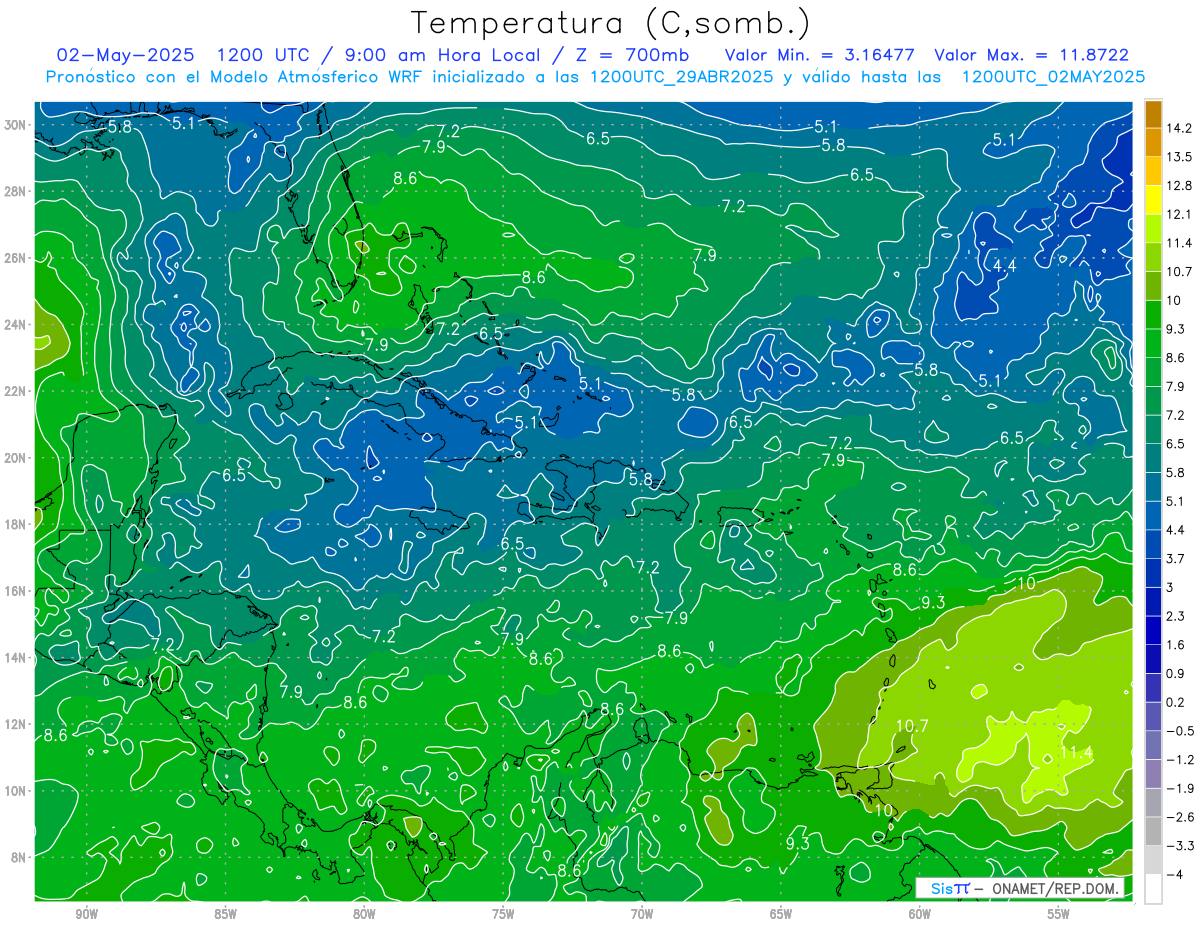Screen dimensions: 1200x927
Task: Click the 11.4 contour label on the map
Action: (x=1076, y=752)
